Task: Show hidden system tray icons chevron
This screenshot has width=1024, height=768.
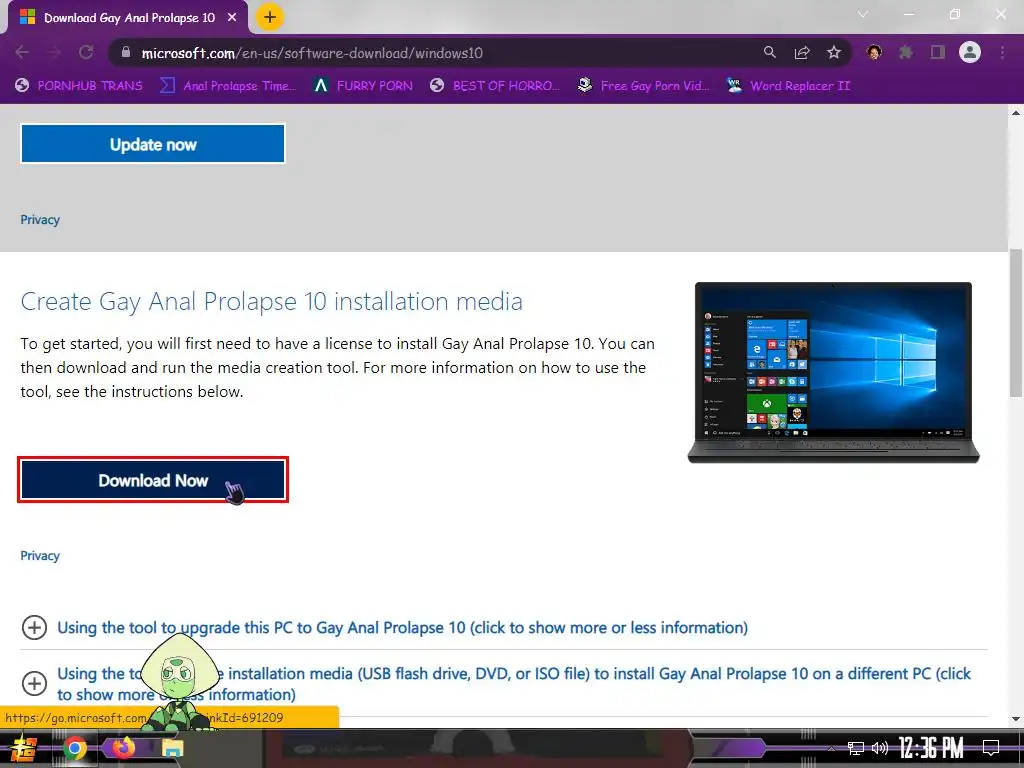Action: (831, 748)
